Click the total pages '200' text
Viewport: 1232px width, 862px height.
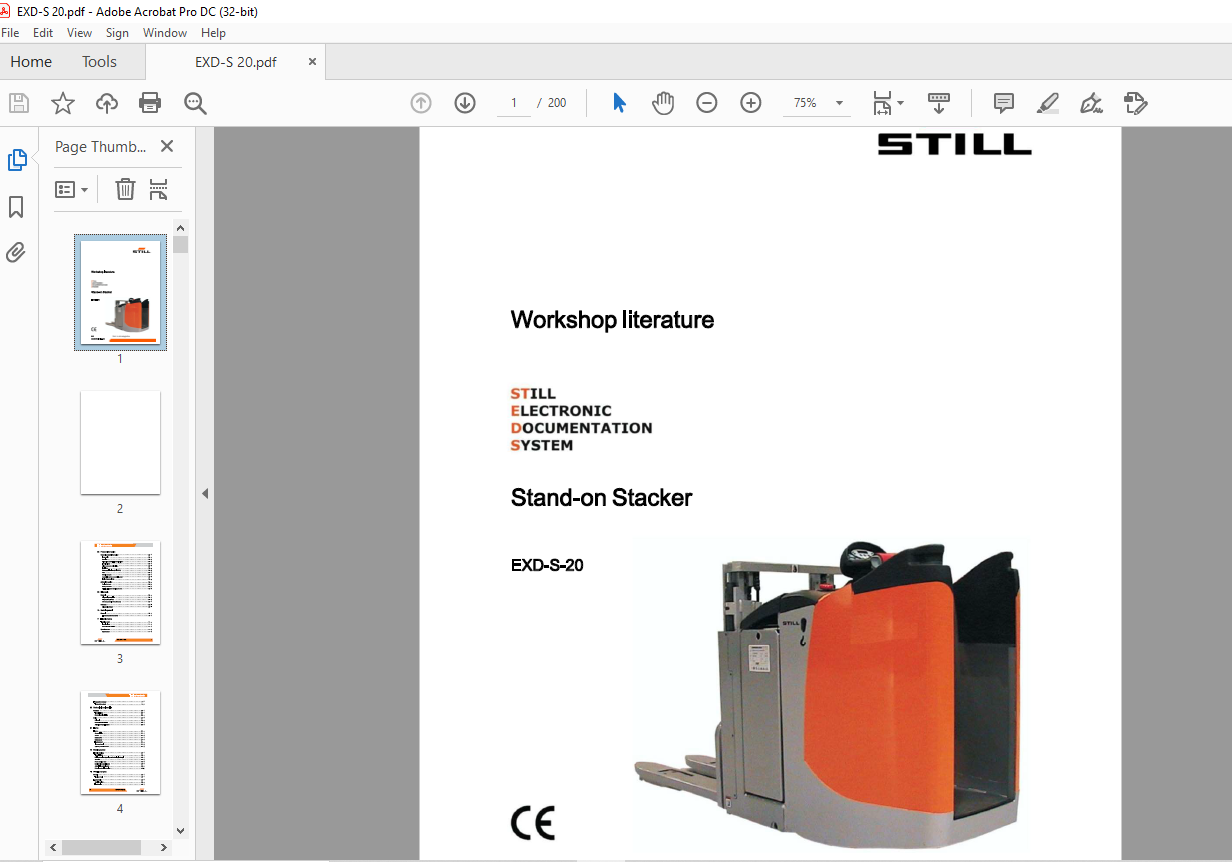pyautogui.click(x=557, y=103)
